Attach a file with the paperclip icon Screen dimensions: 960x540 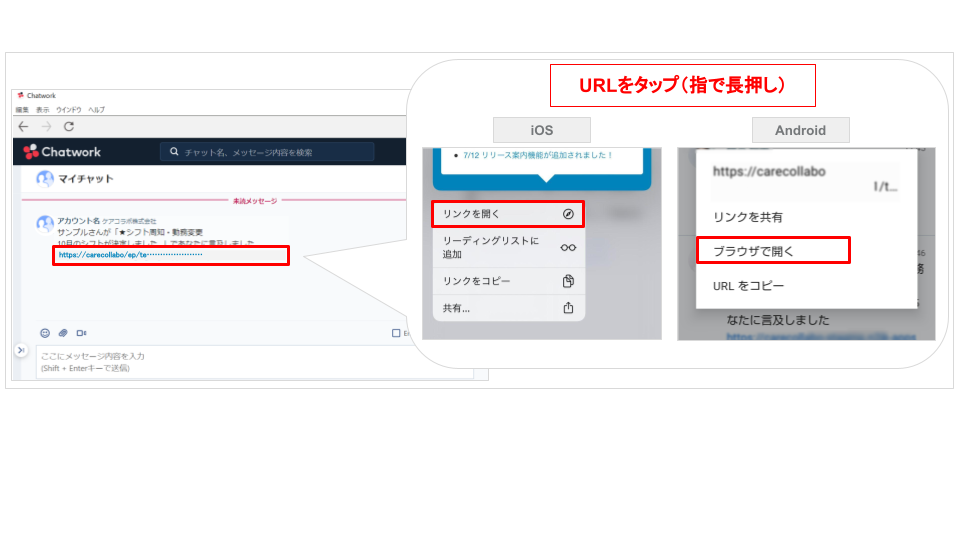[63, 333]
